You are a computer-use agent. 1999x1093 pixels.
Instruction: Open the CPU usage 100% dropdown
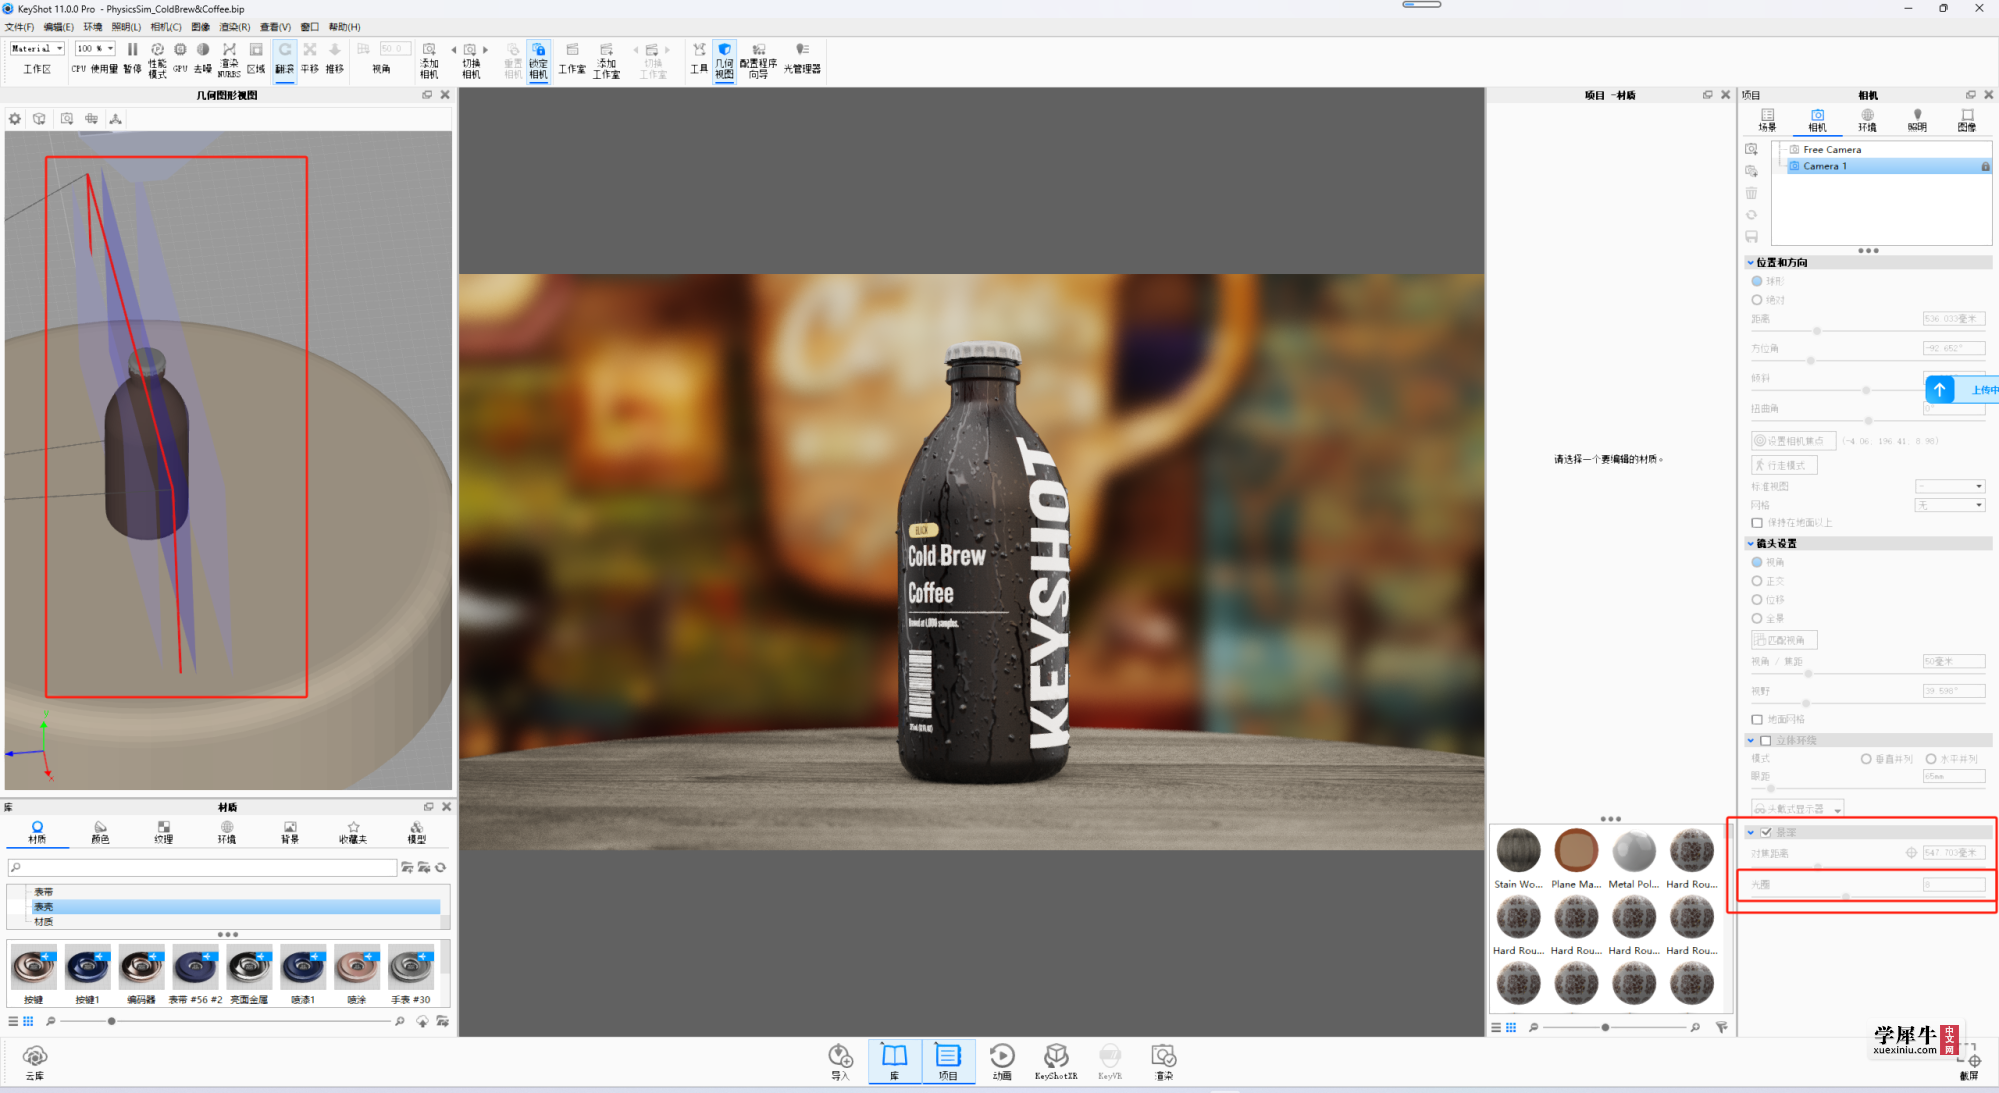[95, 48]
